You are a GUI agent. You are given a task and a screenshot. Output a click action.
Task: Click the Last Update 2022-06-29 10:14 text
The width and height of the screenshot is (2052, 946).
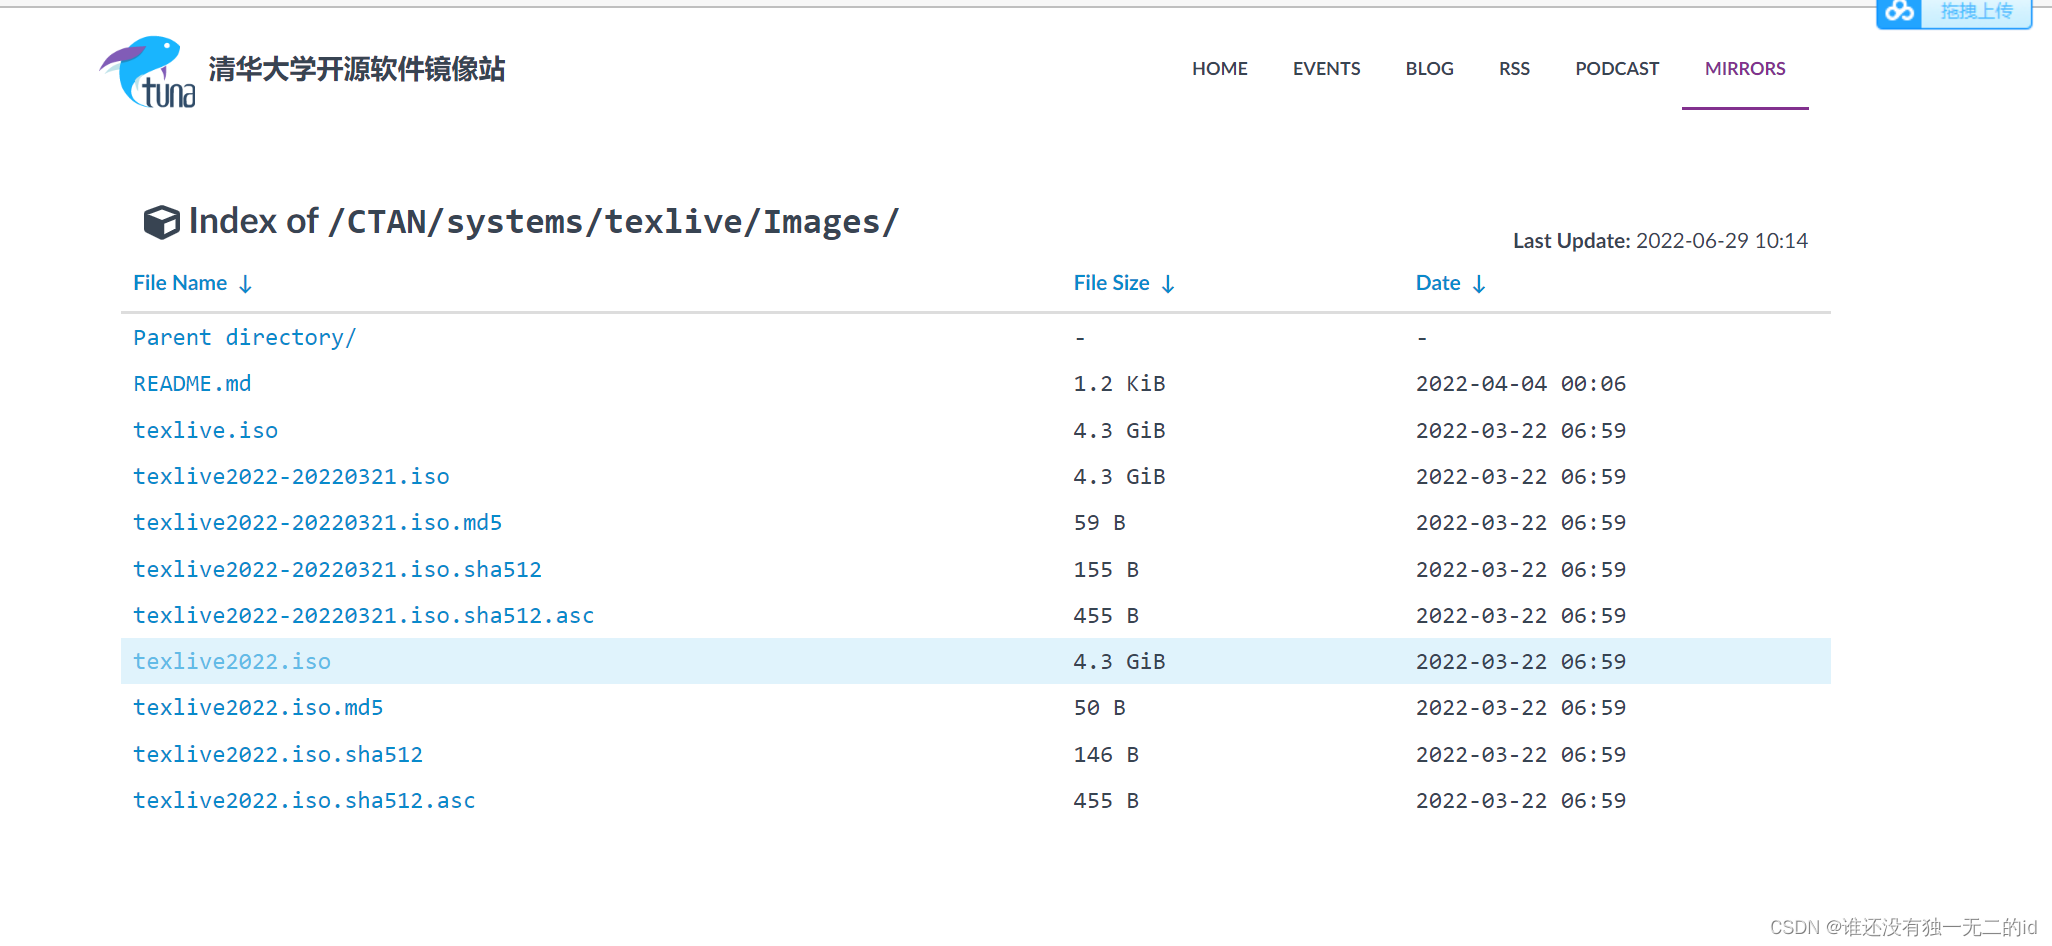click(1660, 241)
